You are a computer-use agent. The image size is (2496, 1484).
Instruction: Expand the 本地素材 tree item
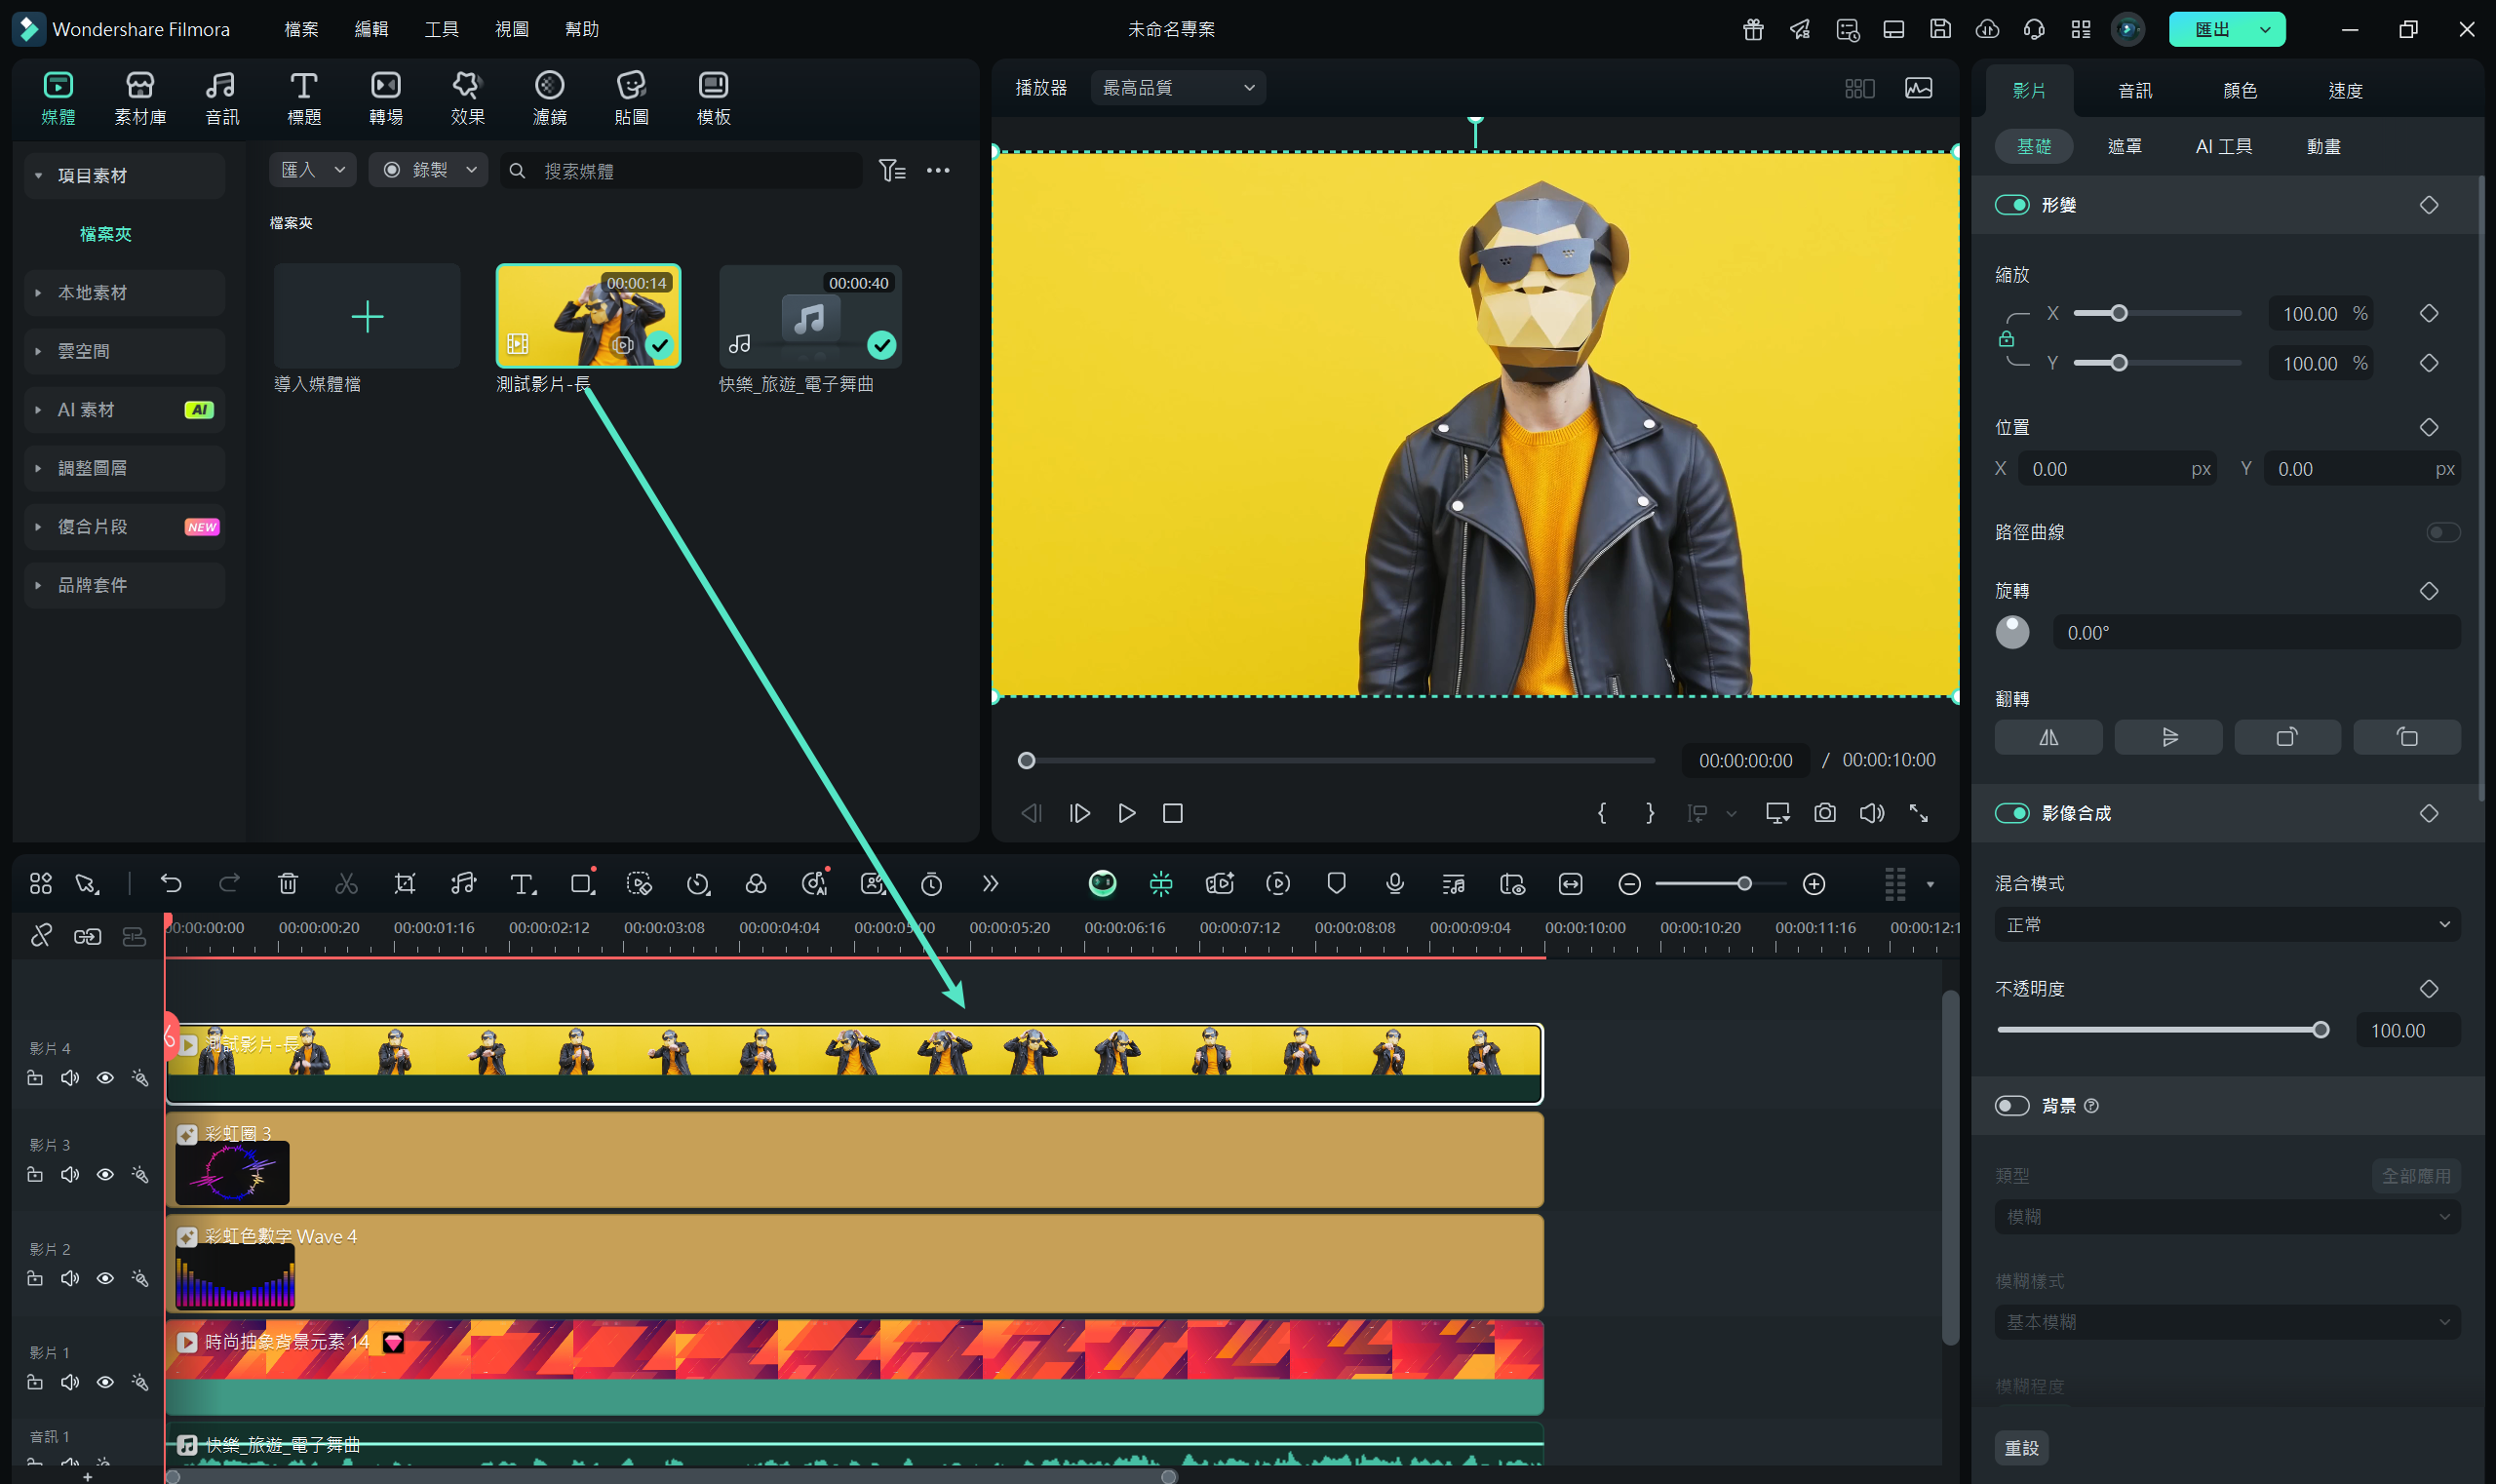point(125,293)
